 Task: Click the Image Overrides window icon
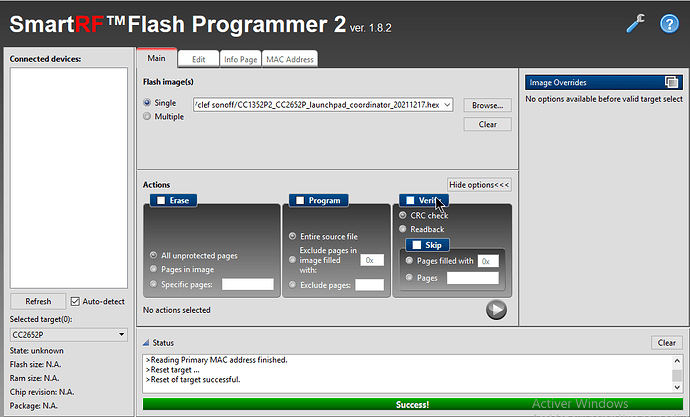[x=672, y=82]
